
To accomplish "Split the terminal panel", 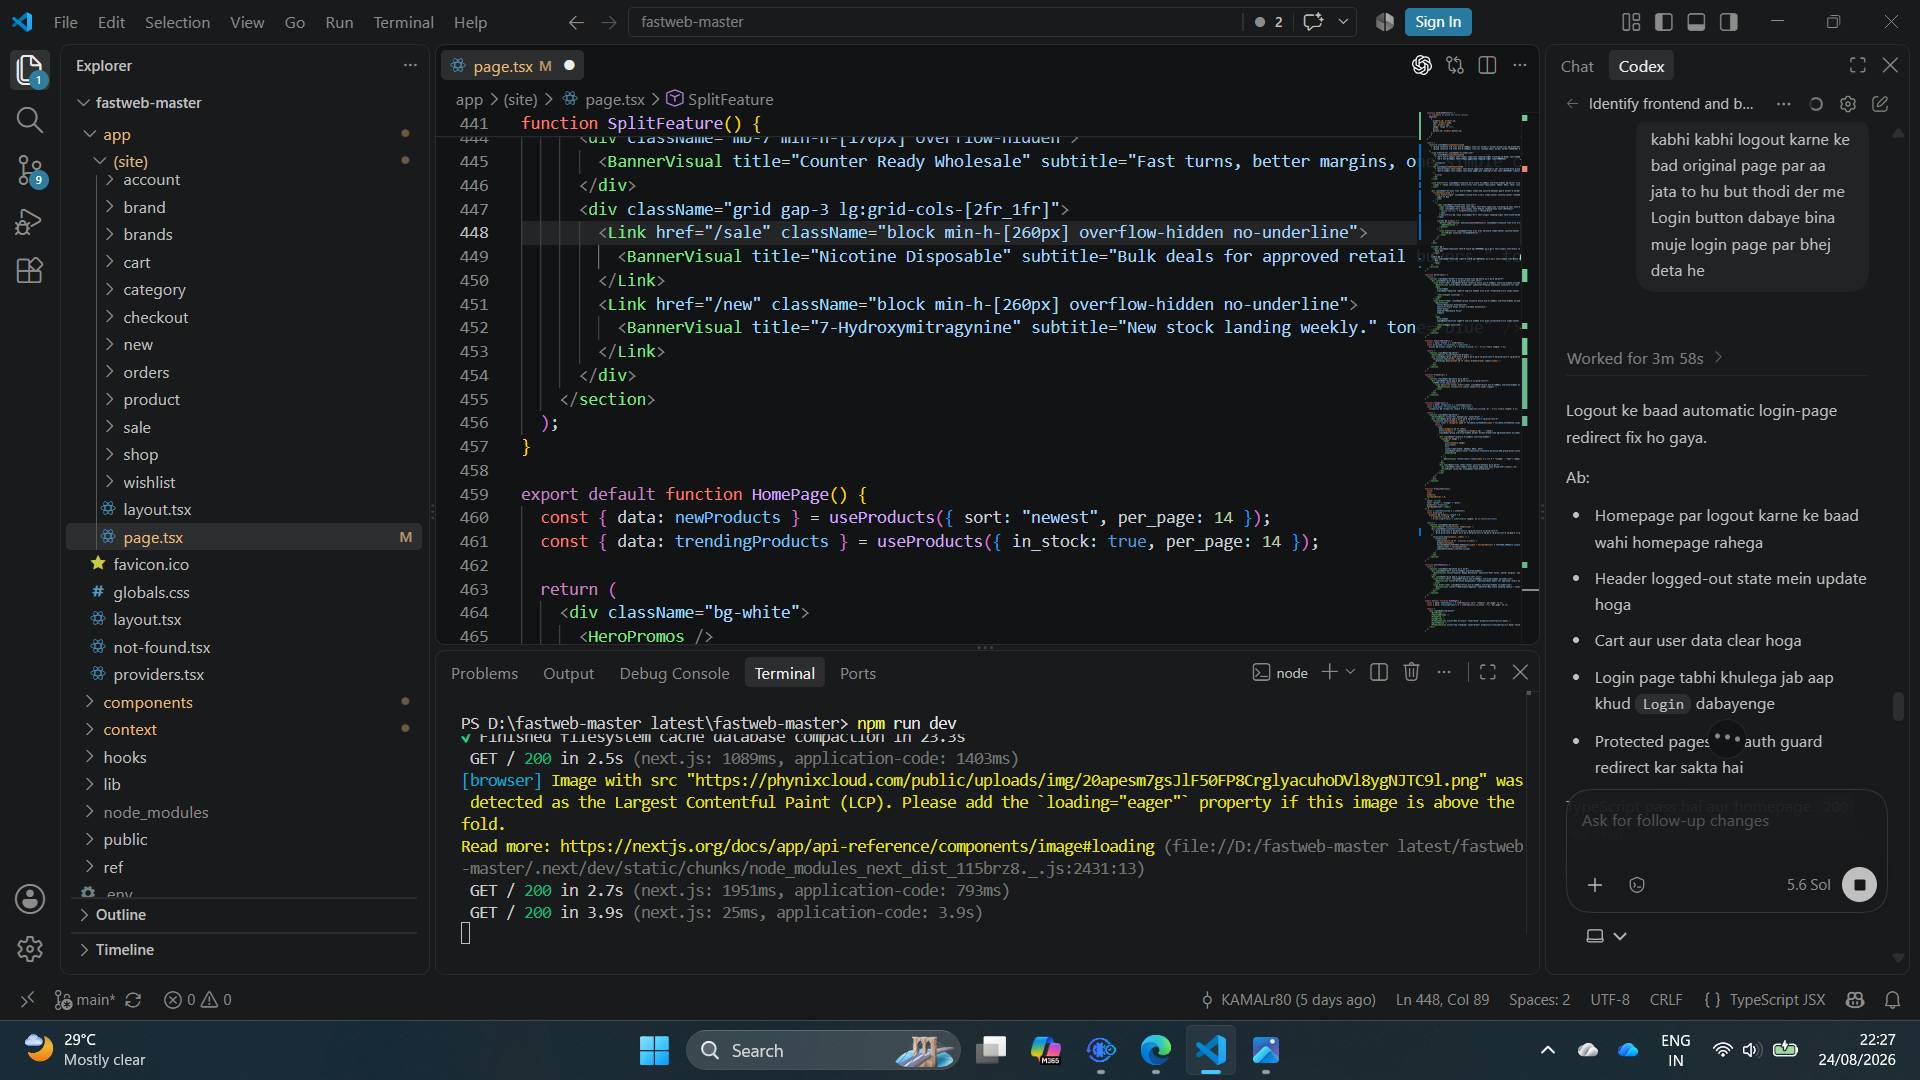I will pyautogui.click(x=1378, y=672).
